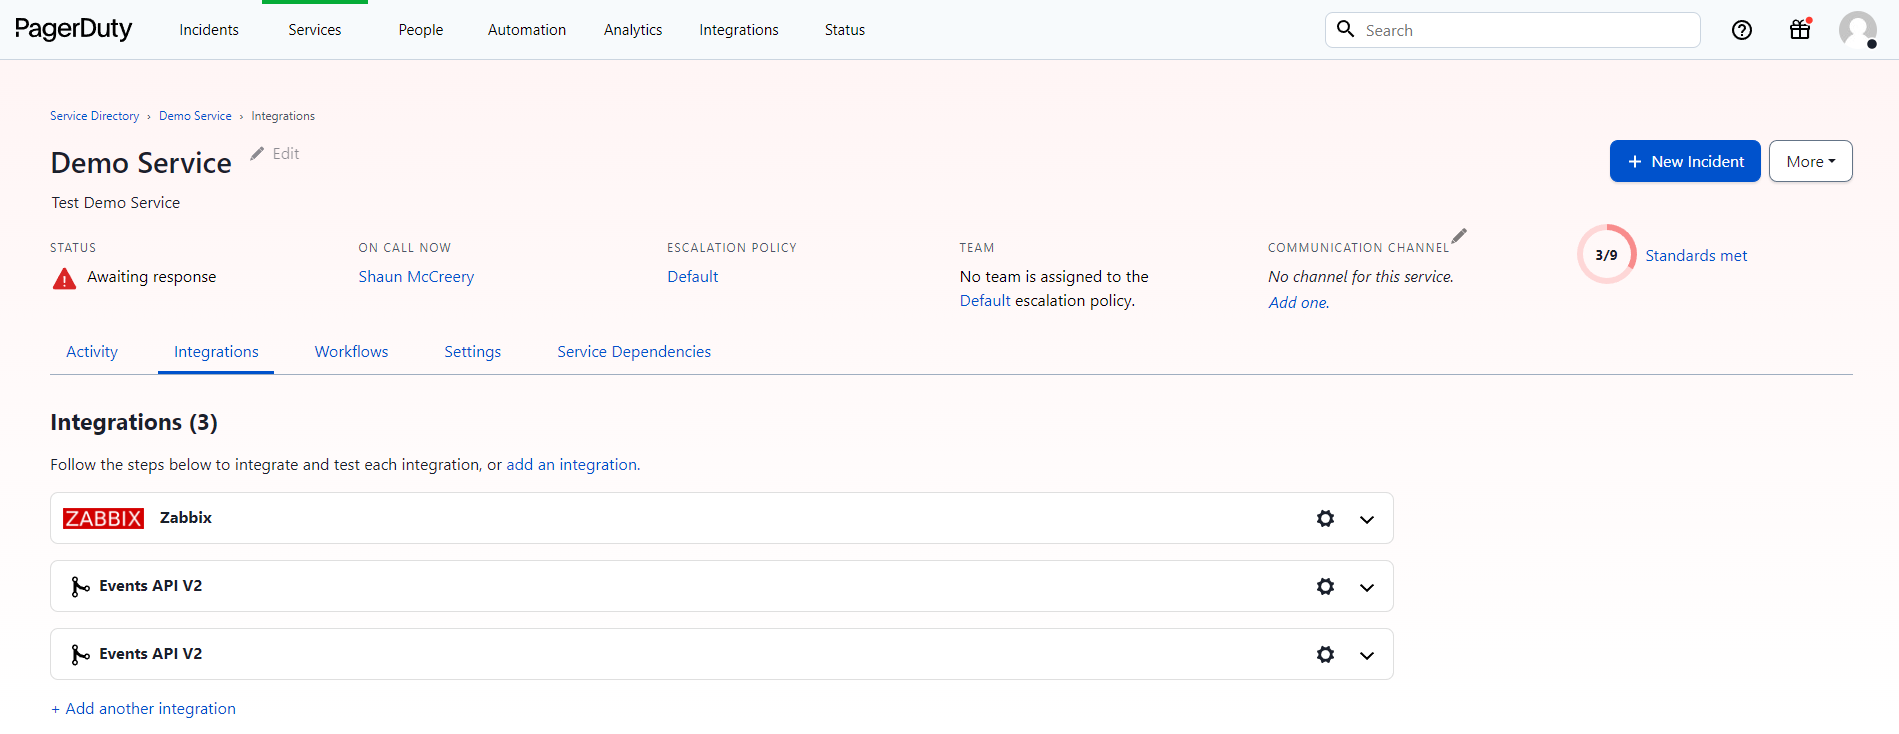Edit the communication channel with the pencil icon
Image resolution: width=1899 pixels, height=734 pixels.
tap(1459, 236)
